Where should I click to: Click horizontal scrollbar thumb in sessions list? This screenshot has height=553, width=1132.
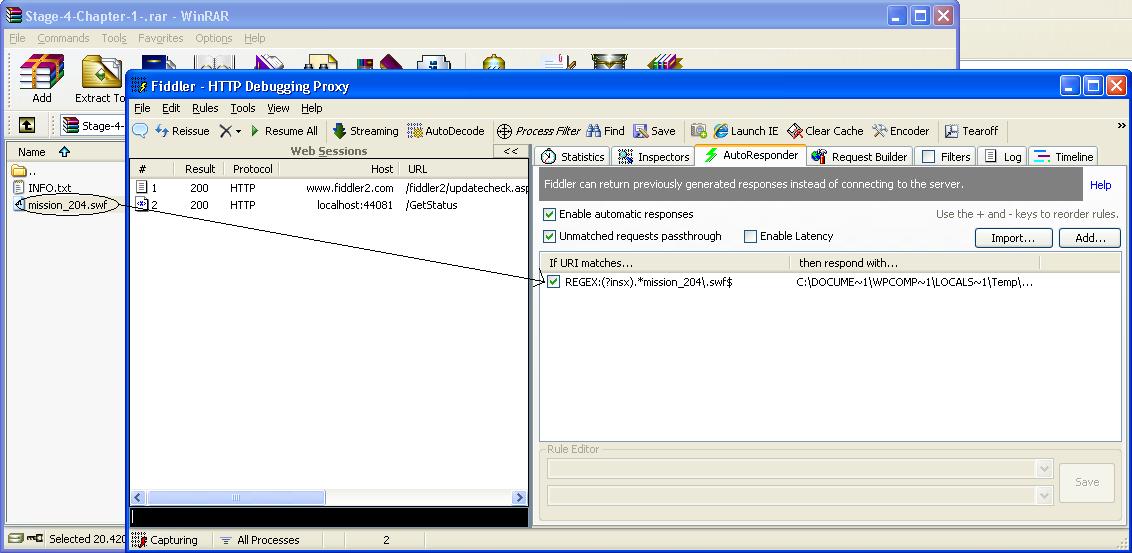(236, 498)
